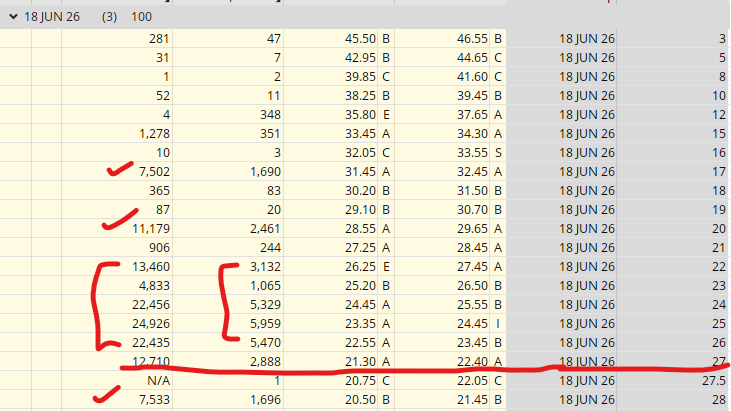Select volume 7,533 in strike 28 row
Screen dimensions: 731x411
coord(154,400)
